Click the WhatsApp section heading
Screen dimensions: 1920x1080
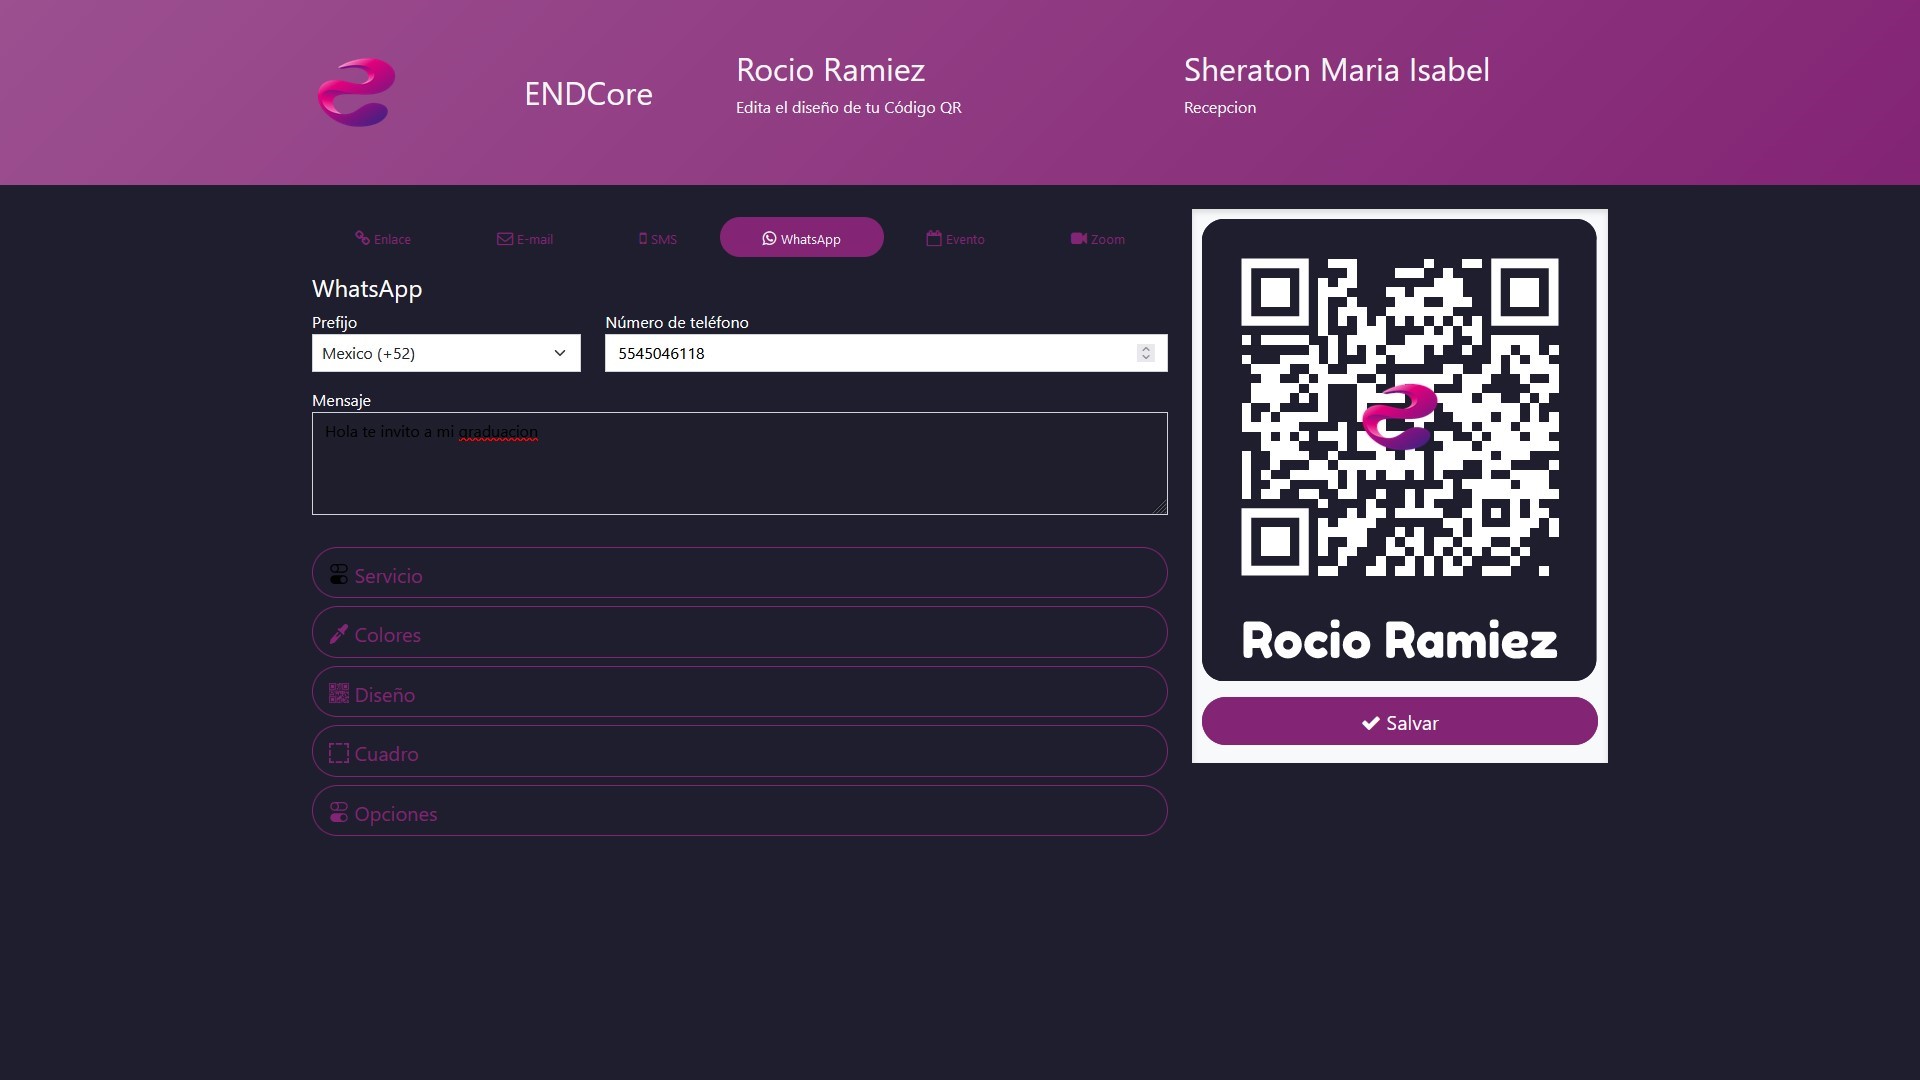(x=367, y=289)
